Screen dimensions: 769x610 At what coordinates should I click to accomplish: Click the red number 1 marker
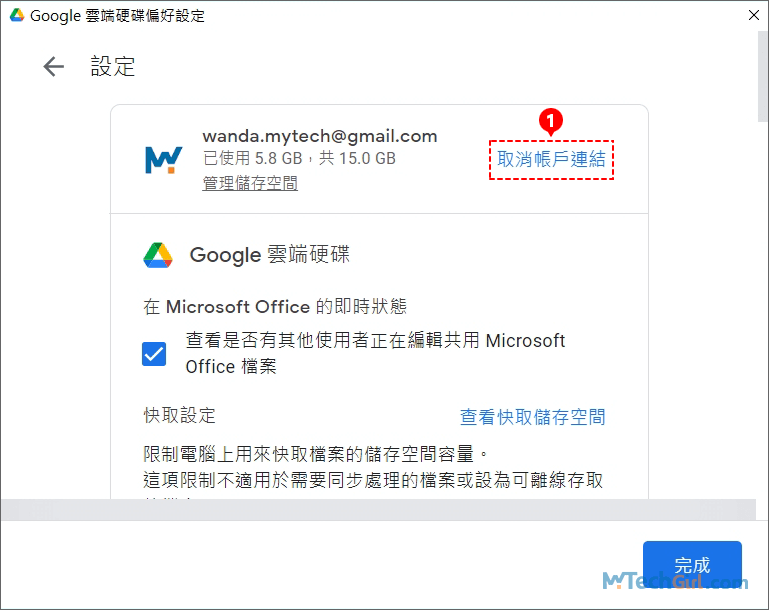550,121
